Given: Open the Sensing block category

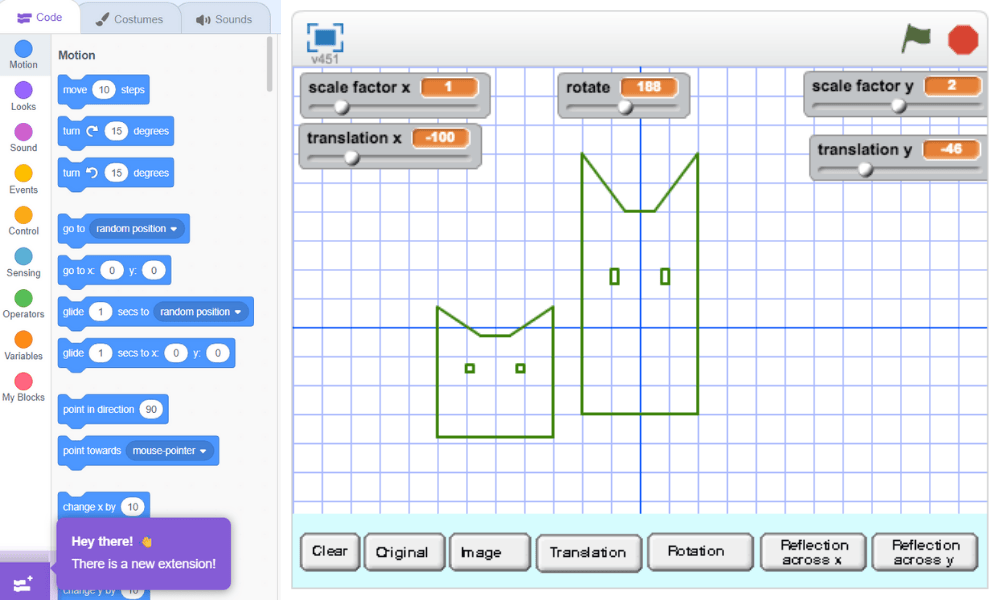Looking at the screenshot, I should pos(23,257).
